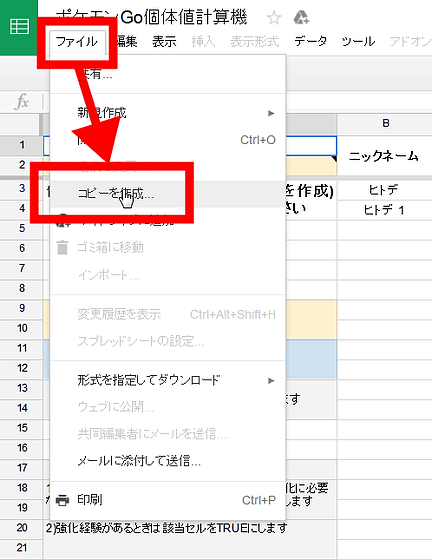This screenshot has width=432, height=560.
Task: Select 形式を指定してダウンロード menu entry
Action: (x=168, y=380)
